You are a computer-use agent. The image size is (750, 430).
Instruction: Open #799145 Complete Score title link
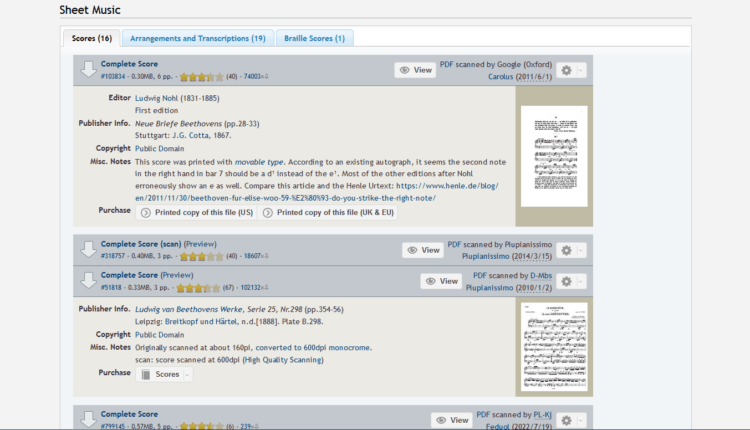pos(129,414)
